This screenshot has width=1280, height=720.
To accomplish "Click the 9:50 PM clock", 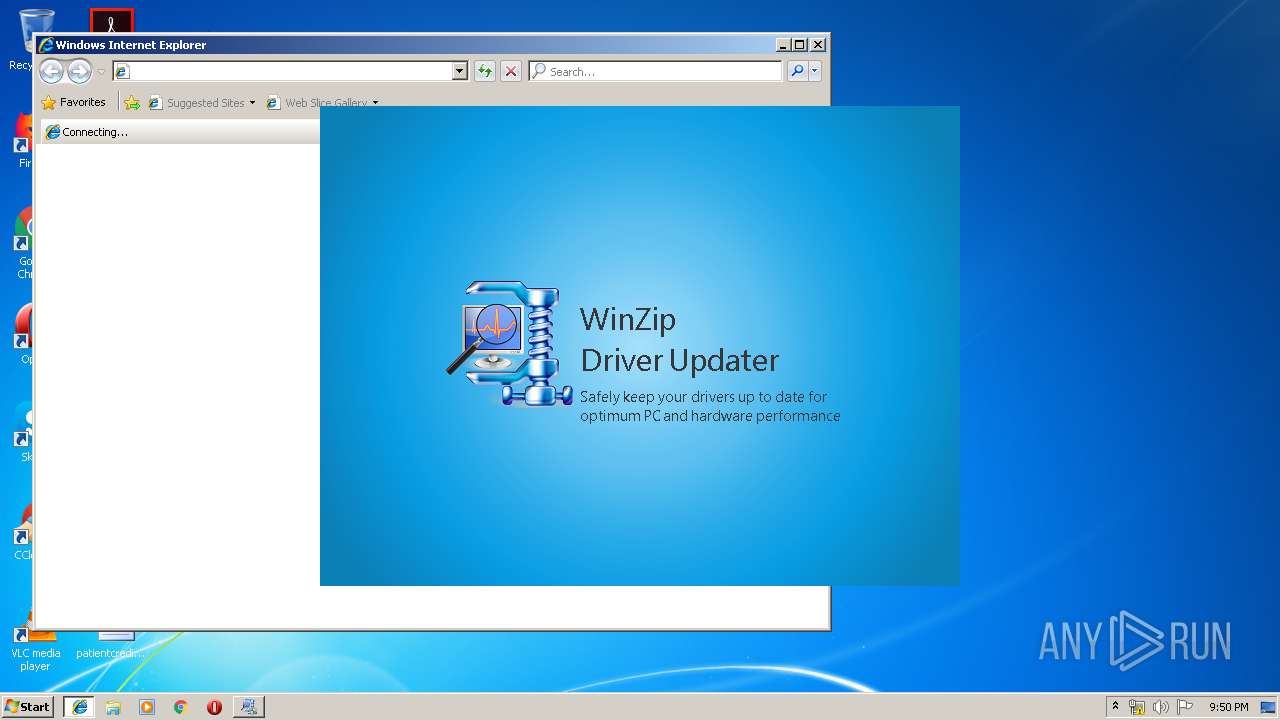I will coord(1228,707).
